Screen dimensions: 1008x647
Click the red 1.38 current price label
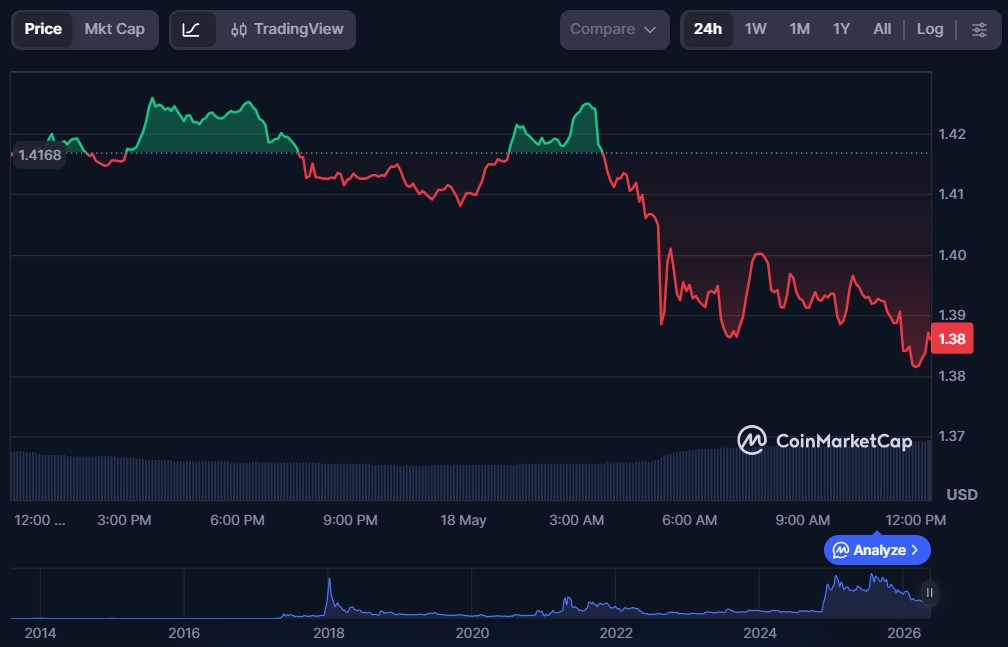point(952,339)
